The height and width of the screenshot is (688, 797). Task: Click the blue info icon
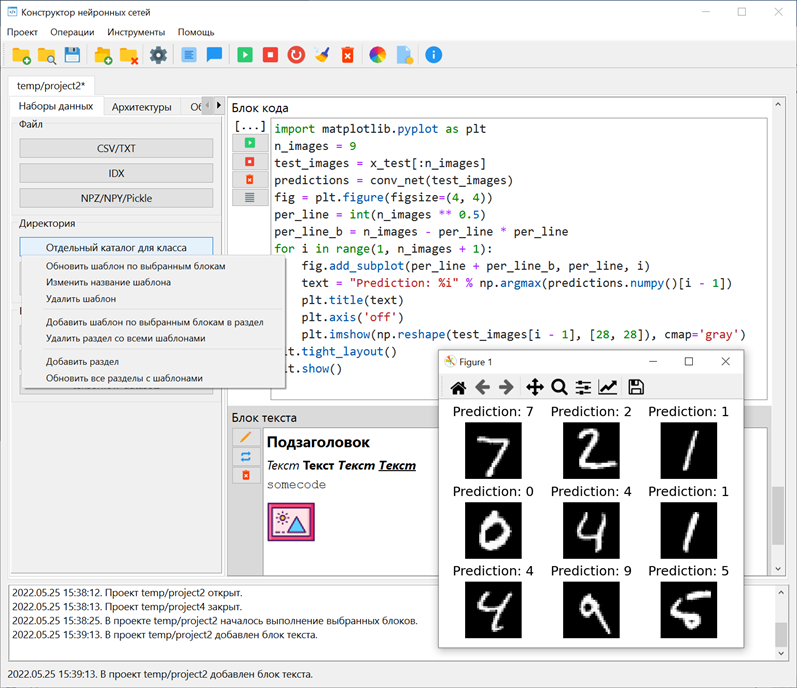434,55
